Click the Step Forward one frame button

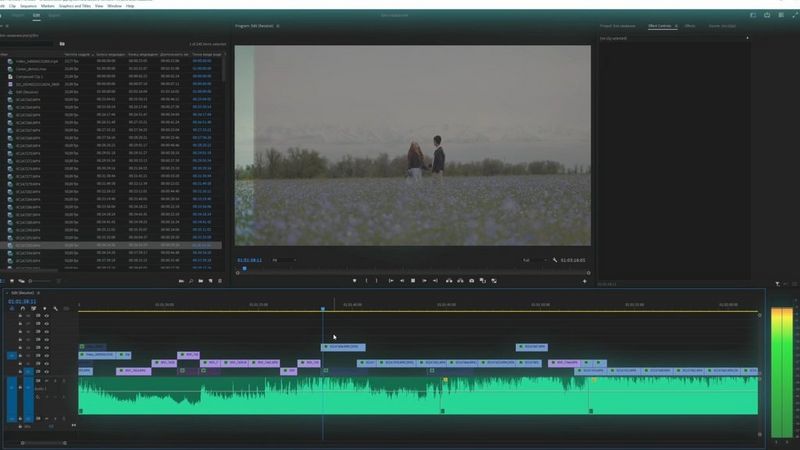tap(424, 281)
